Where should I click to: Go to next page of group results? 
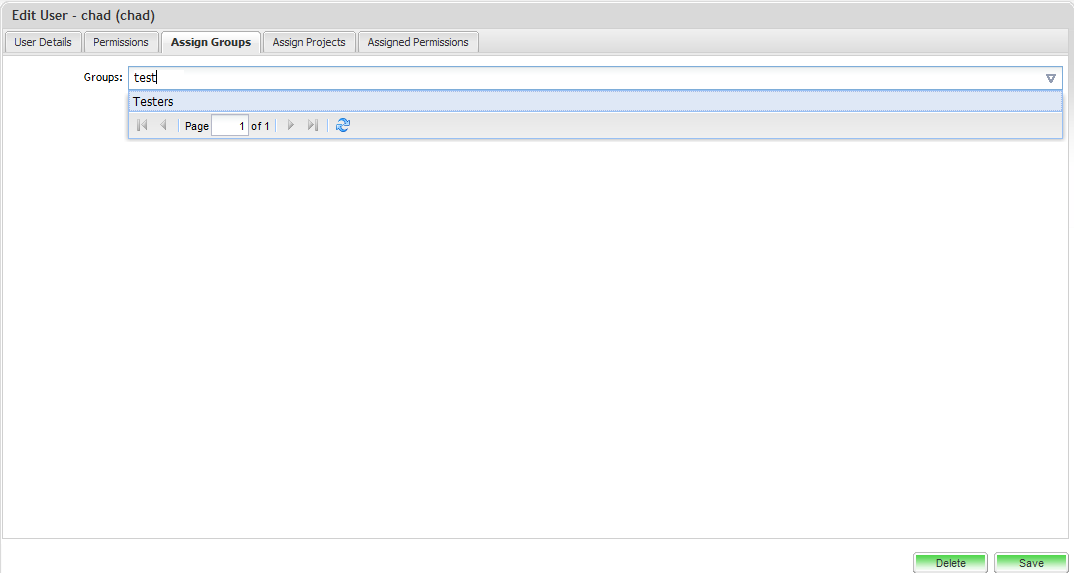291,126
